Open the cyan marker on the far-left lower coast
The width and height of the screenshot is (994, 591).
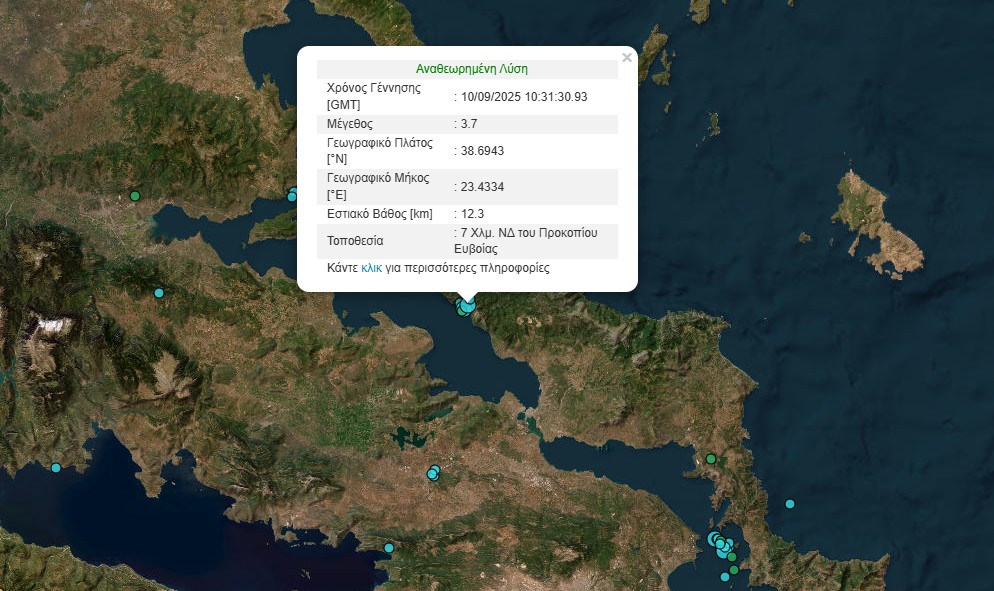point(56,468)
